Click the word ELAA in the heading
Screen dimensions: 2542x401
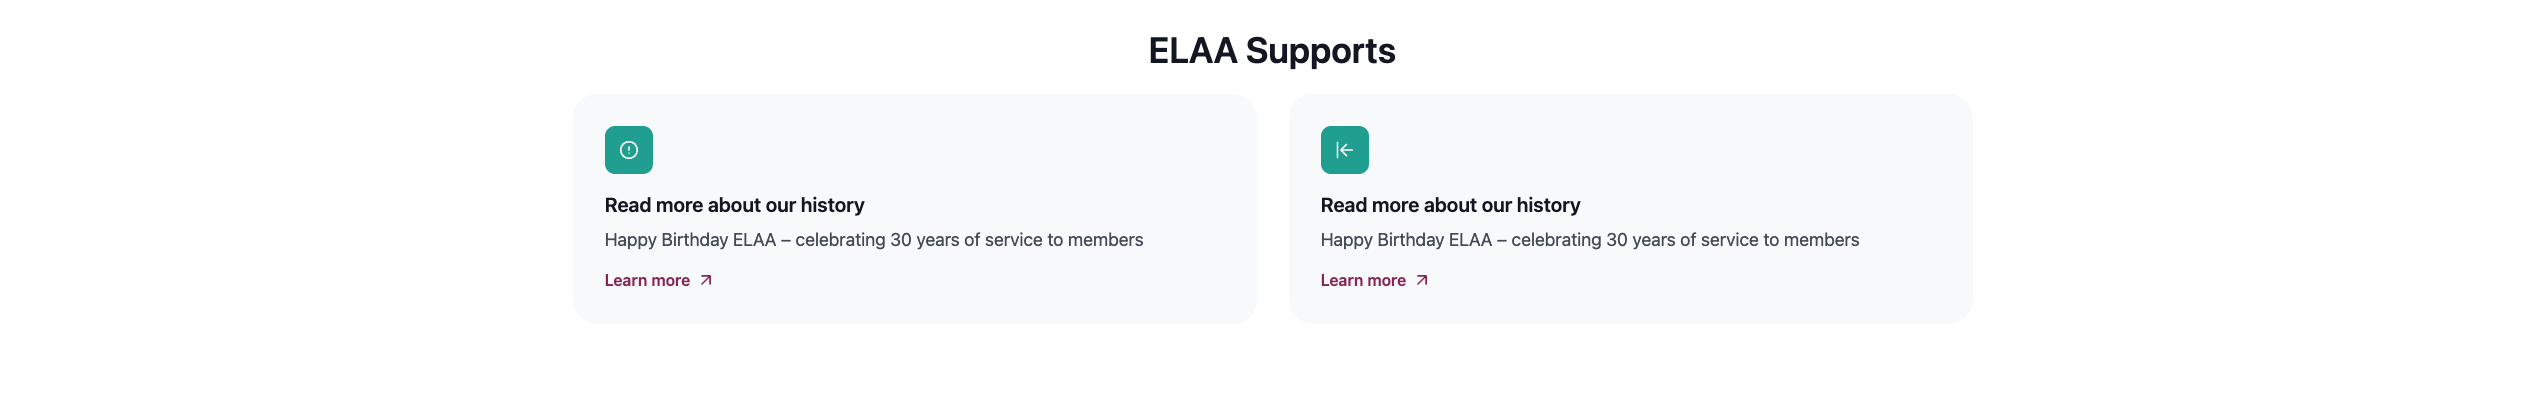pos(1192,51)
